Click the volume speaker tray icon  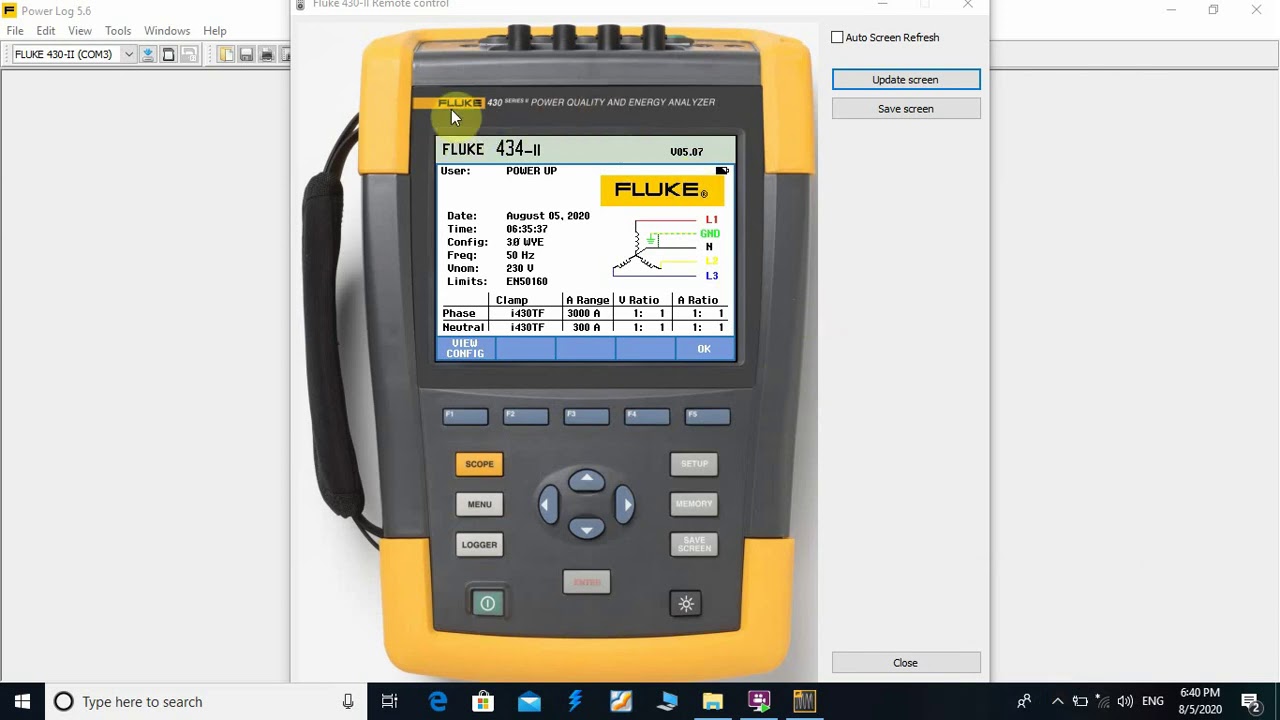[x=1125, y=701]
